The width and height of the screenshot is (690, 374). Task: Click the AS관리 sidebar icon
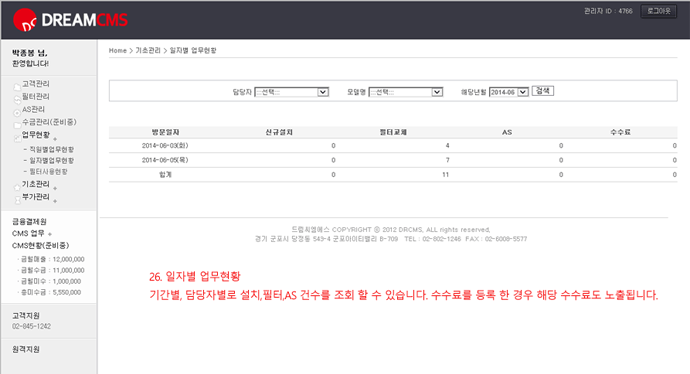tap(17, 113)
